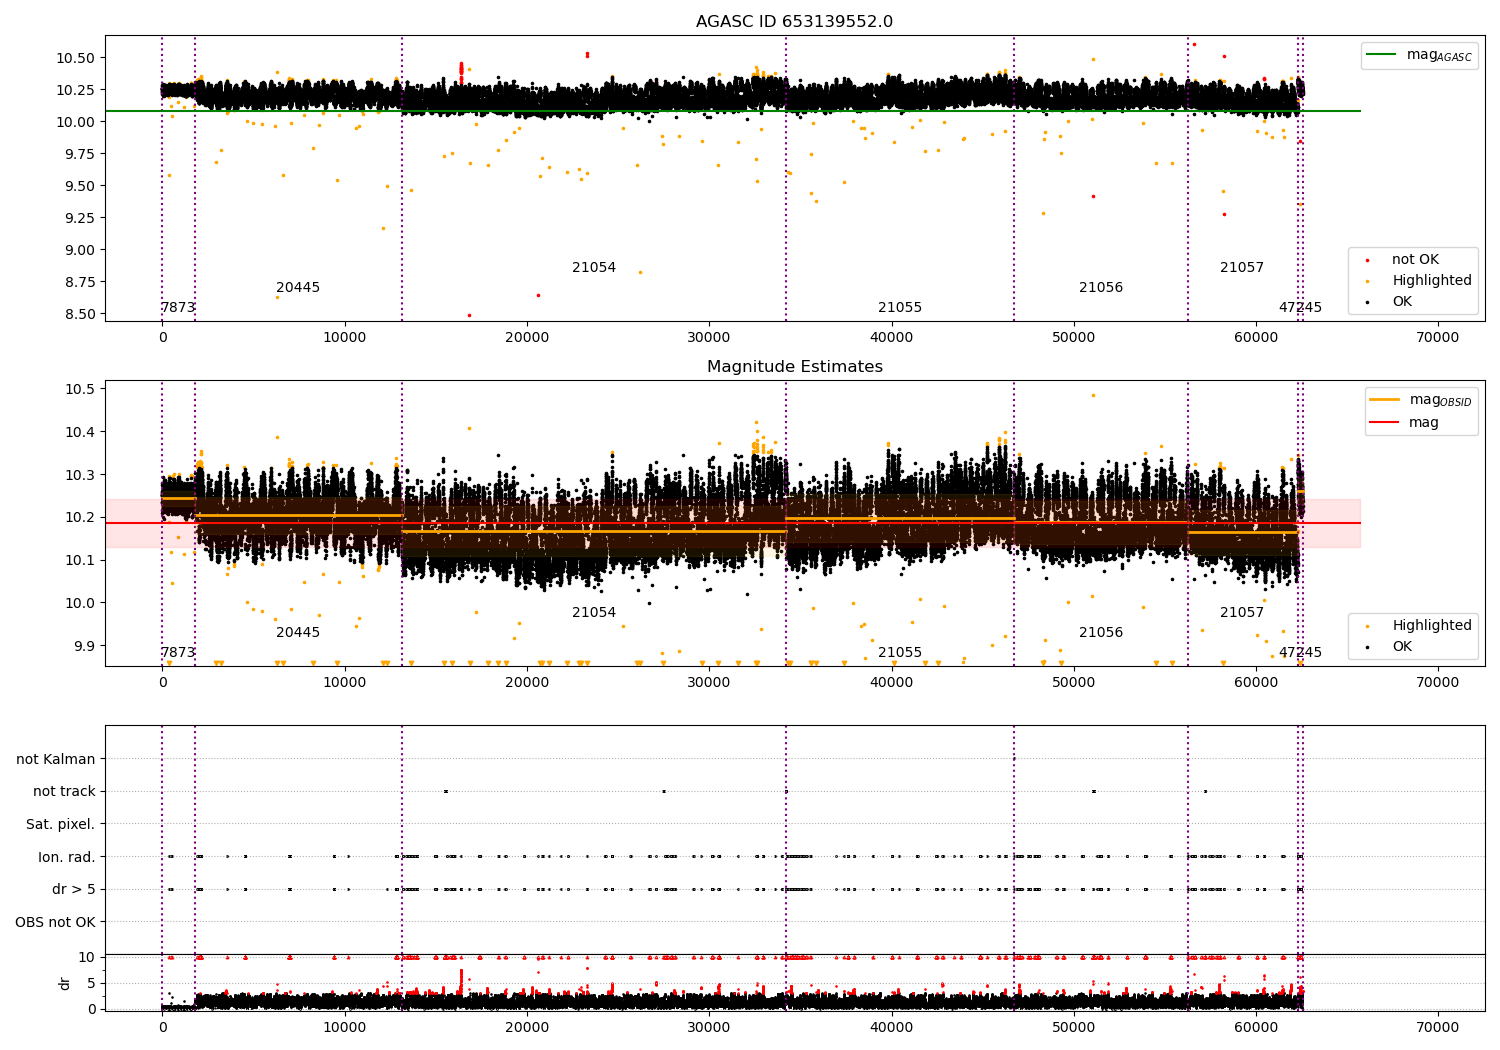Click x-axis tick 50000 under Magnitude Estimates plot
Image resolution: width=1500 pixels, height=1050 pixels.
point(1074,683)
